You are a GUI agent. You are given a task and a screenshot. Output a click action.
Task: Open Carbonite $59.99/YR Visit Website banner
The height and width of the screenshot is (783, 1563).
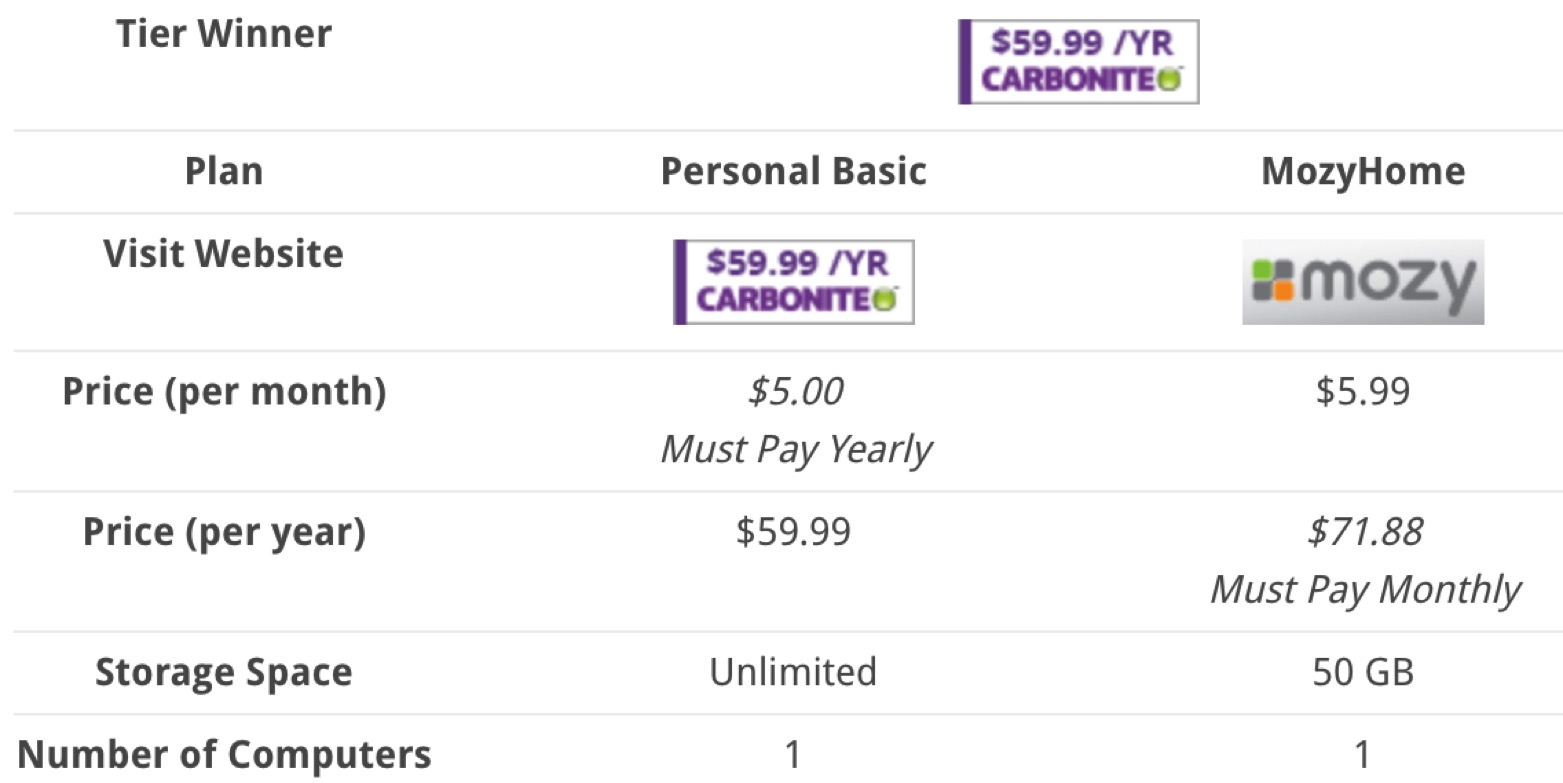pyautogui.click(x=794, y=281)
